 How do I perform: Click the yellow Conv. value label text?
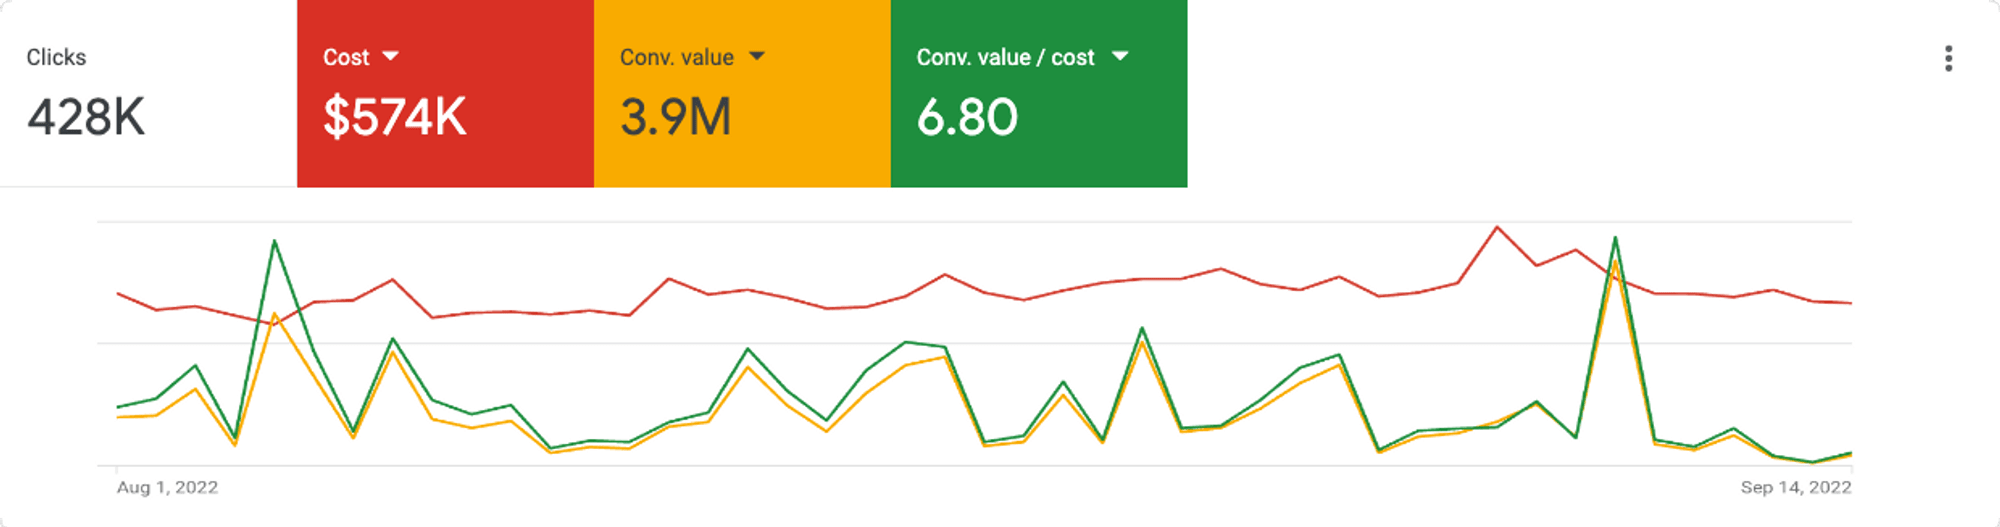pos(677,58)
